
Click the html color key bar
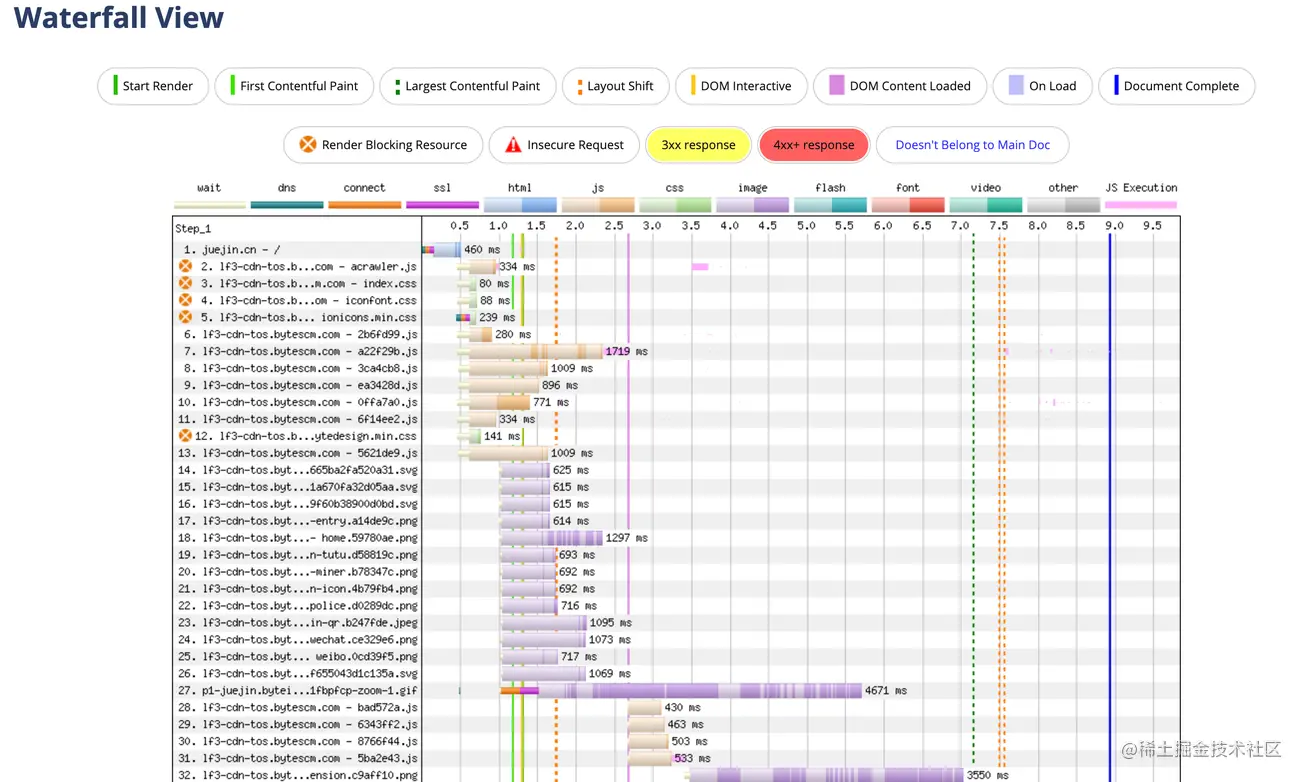(x=520, y=205)
